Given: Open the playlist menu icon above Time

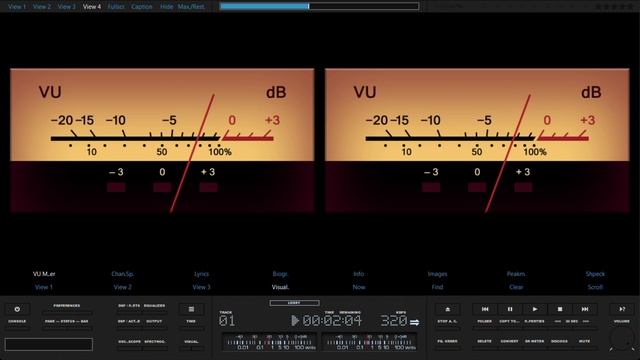Looking at the screenshot, I should tap(191, 309).
